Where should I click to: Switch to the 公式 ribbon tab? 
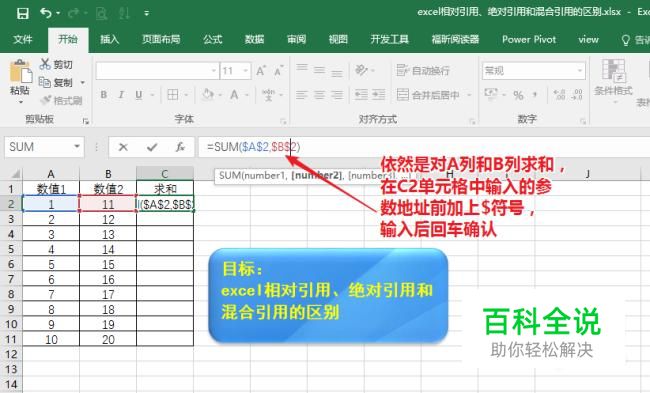[x=213, y=39]
